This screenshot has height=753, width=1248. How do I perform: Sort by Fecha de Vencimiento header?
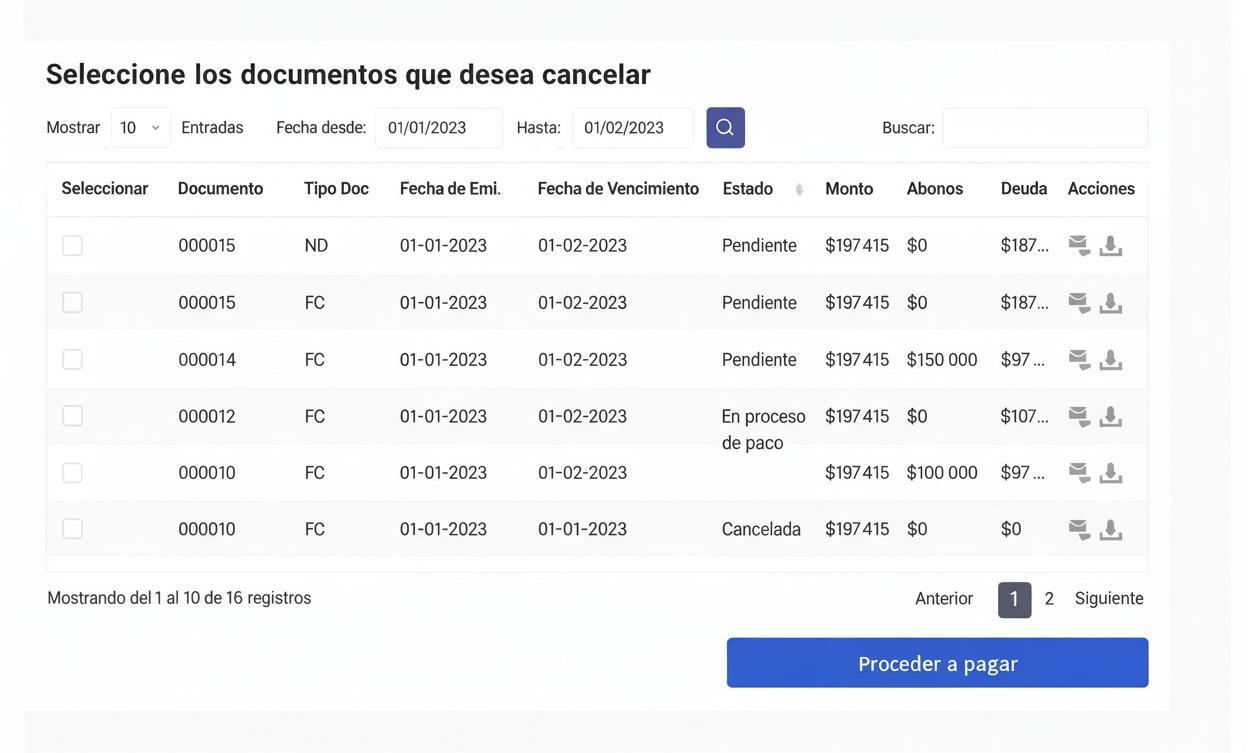coord(618,189)
